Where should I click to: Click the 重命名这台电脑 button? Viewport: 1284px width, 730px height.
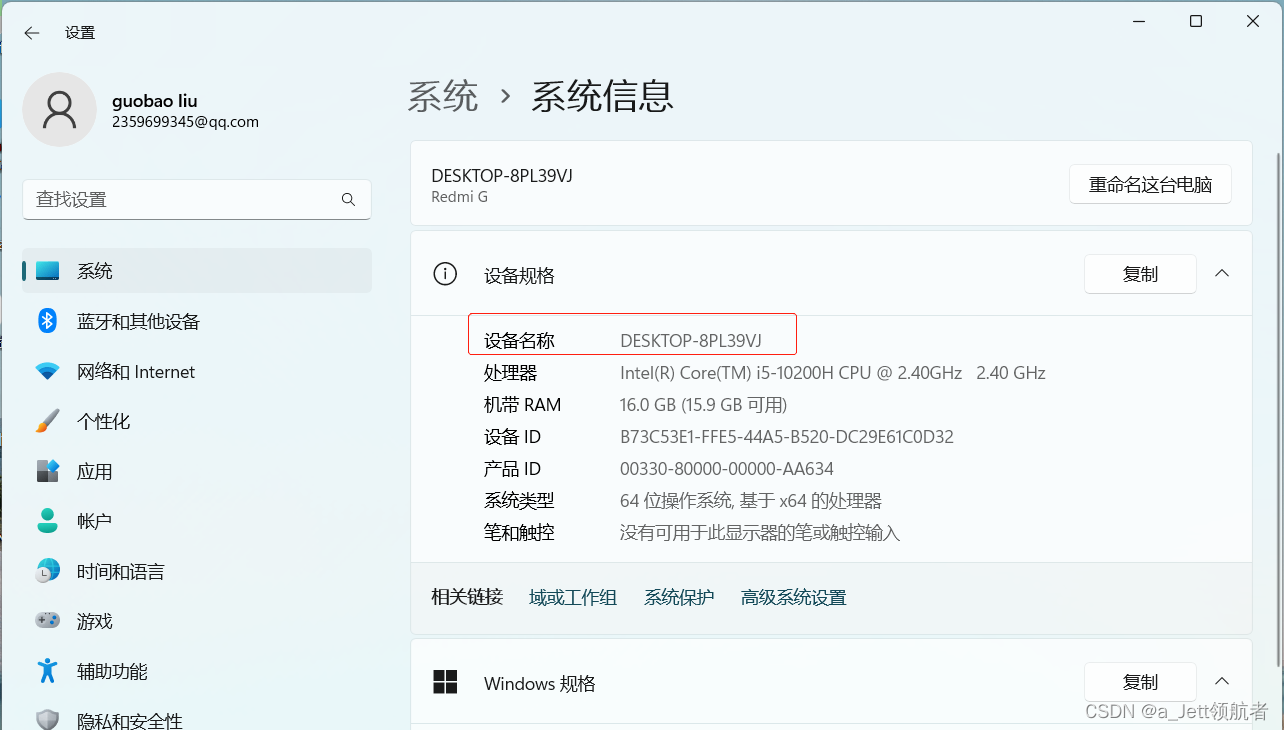[1150, 184]
